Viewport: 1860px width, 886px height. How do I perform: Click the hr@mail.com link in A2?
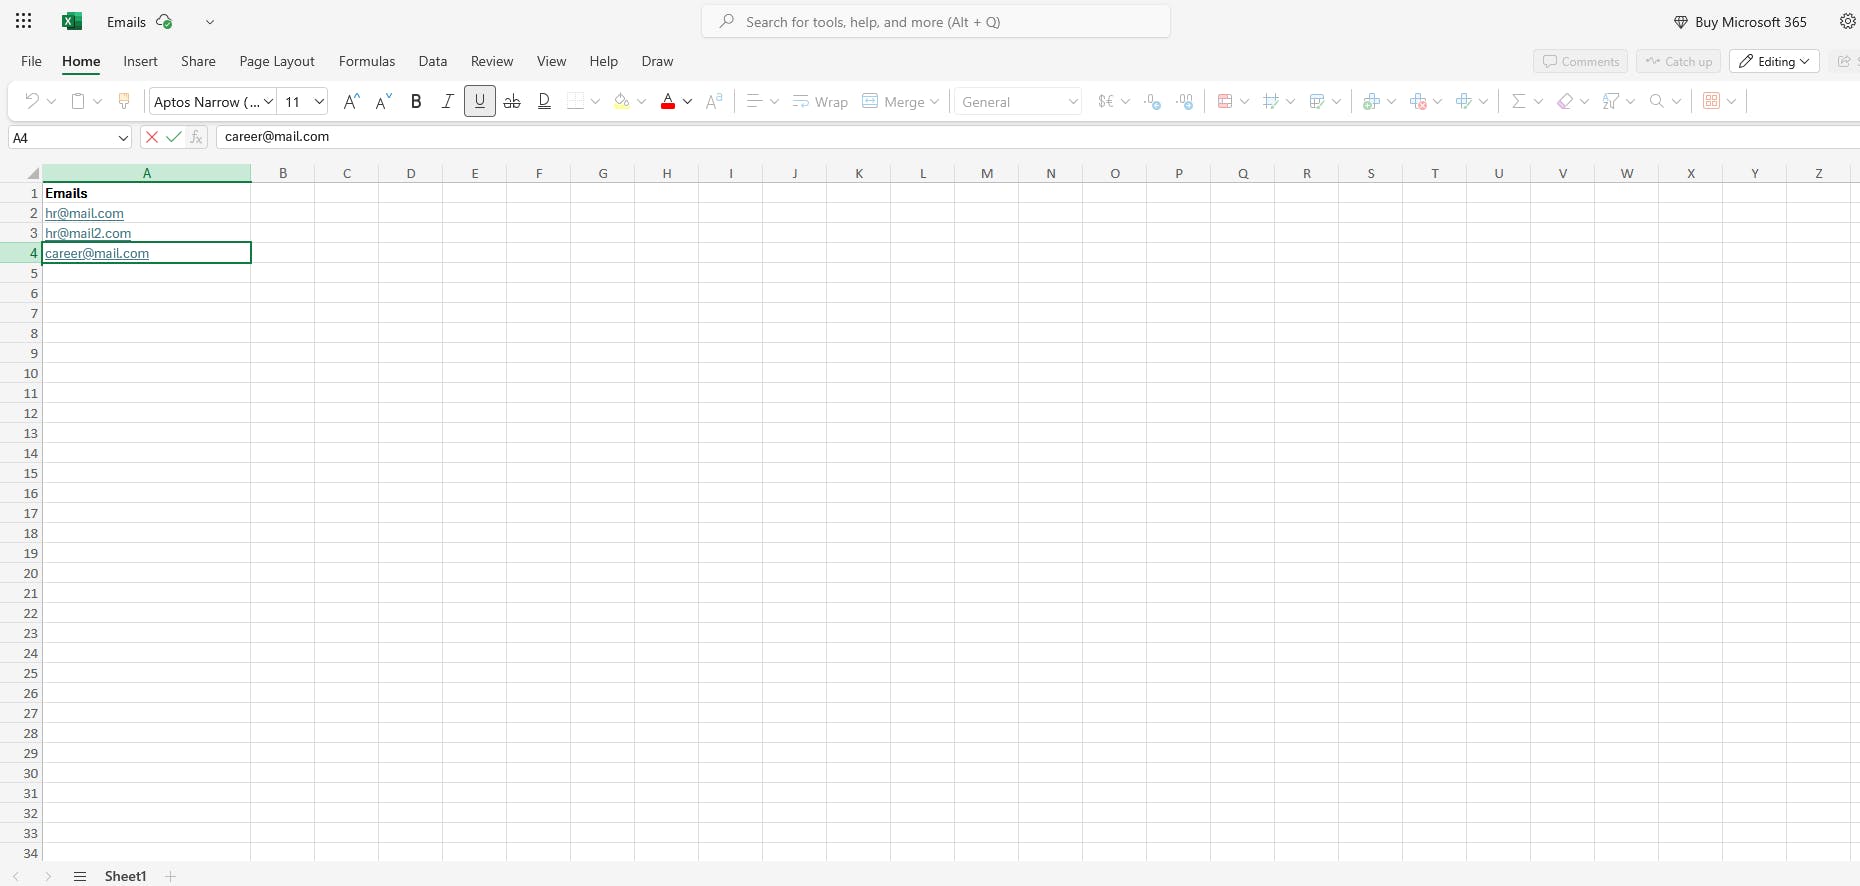[84, 213]
